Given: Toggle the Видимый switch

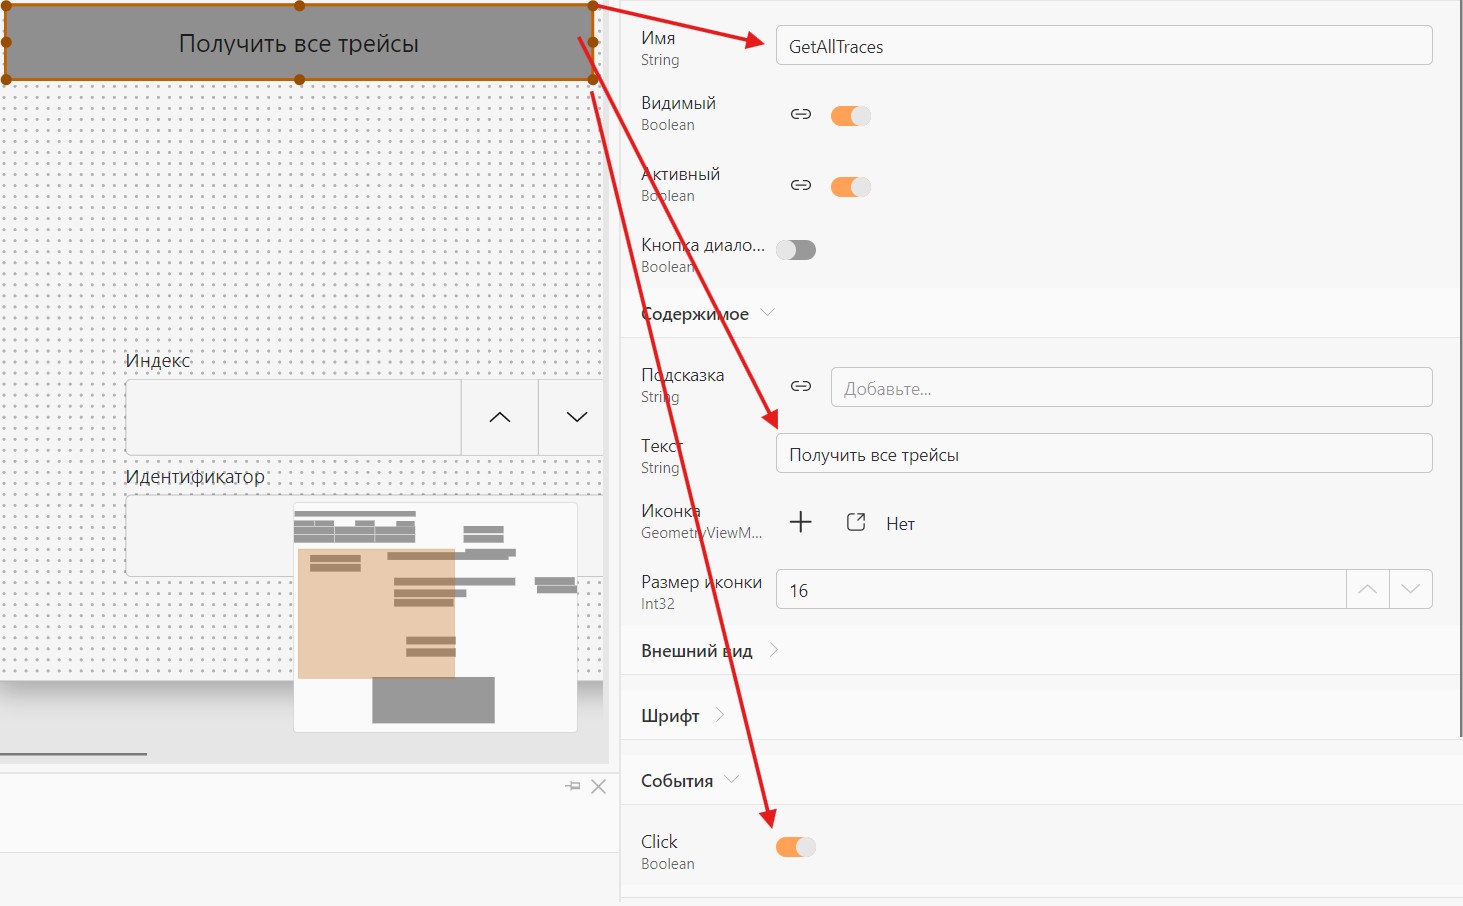Looking at the screenshot, I should click(851, 116).
